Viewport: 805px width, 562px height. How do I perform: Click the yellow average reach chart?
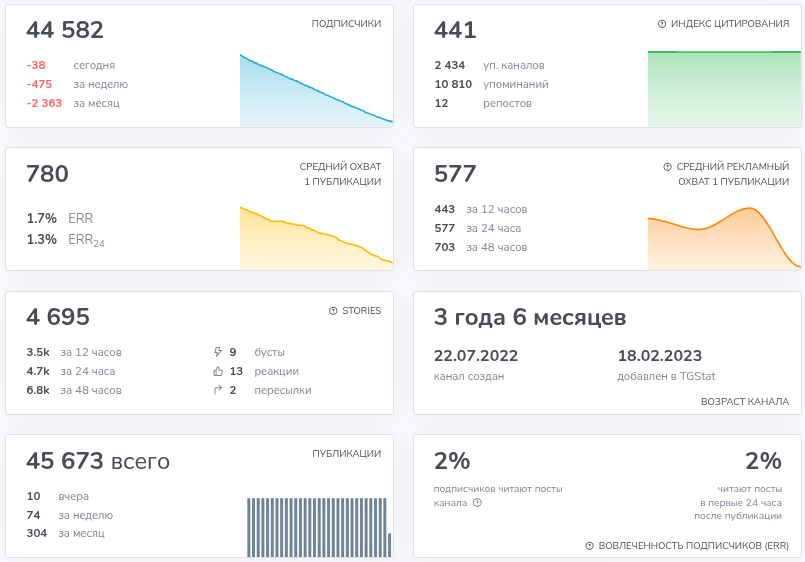(316, 240)
